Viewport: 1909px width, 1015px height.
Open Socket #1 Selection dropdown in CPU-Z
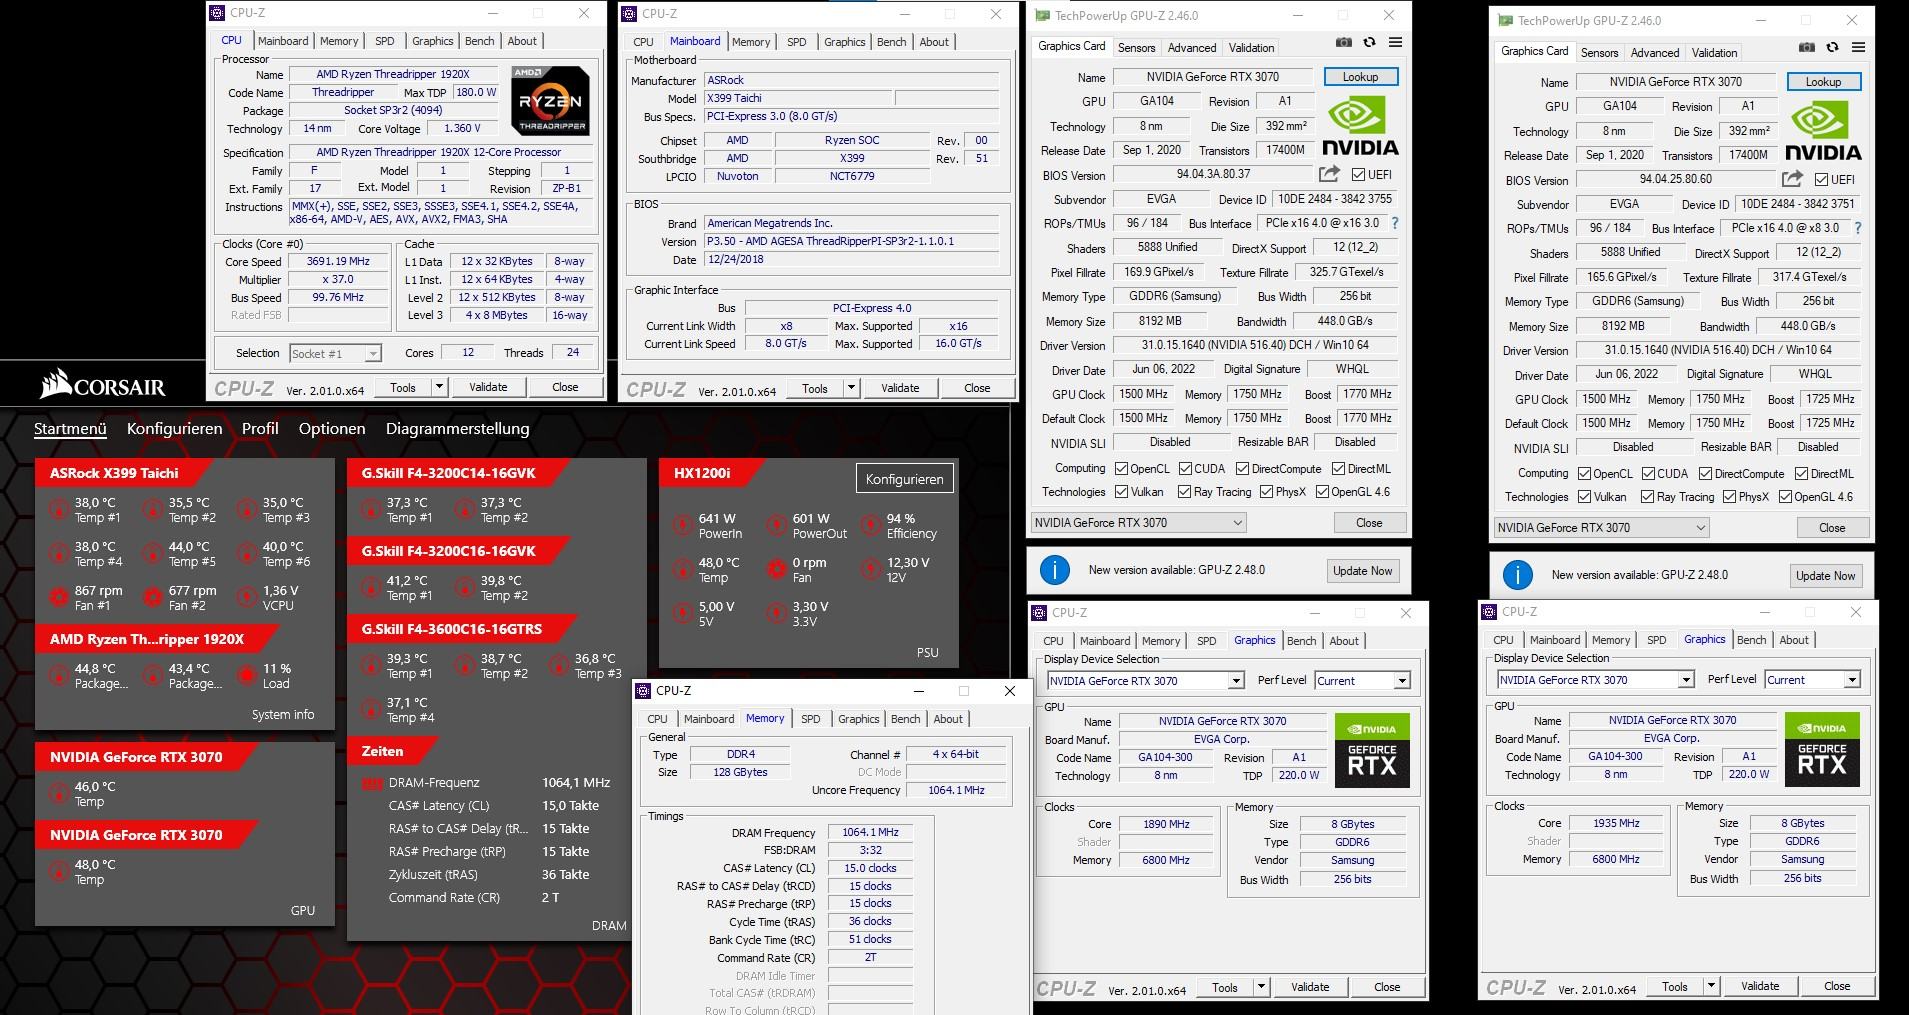tap(335, 353)
